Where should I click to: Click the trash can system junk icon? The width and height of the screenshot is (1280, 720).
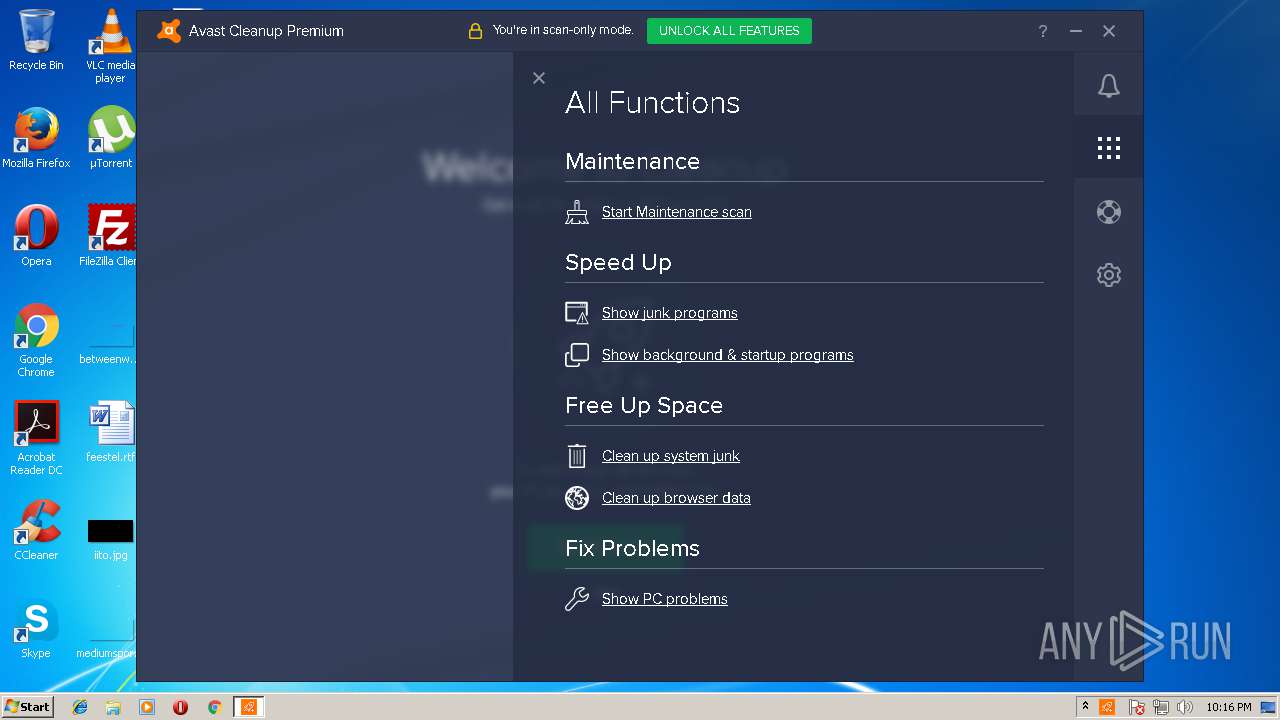point(577,456)
